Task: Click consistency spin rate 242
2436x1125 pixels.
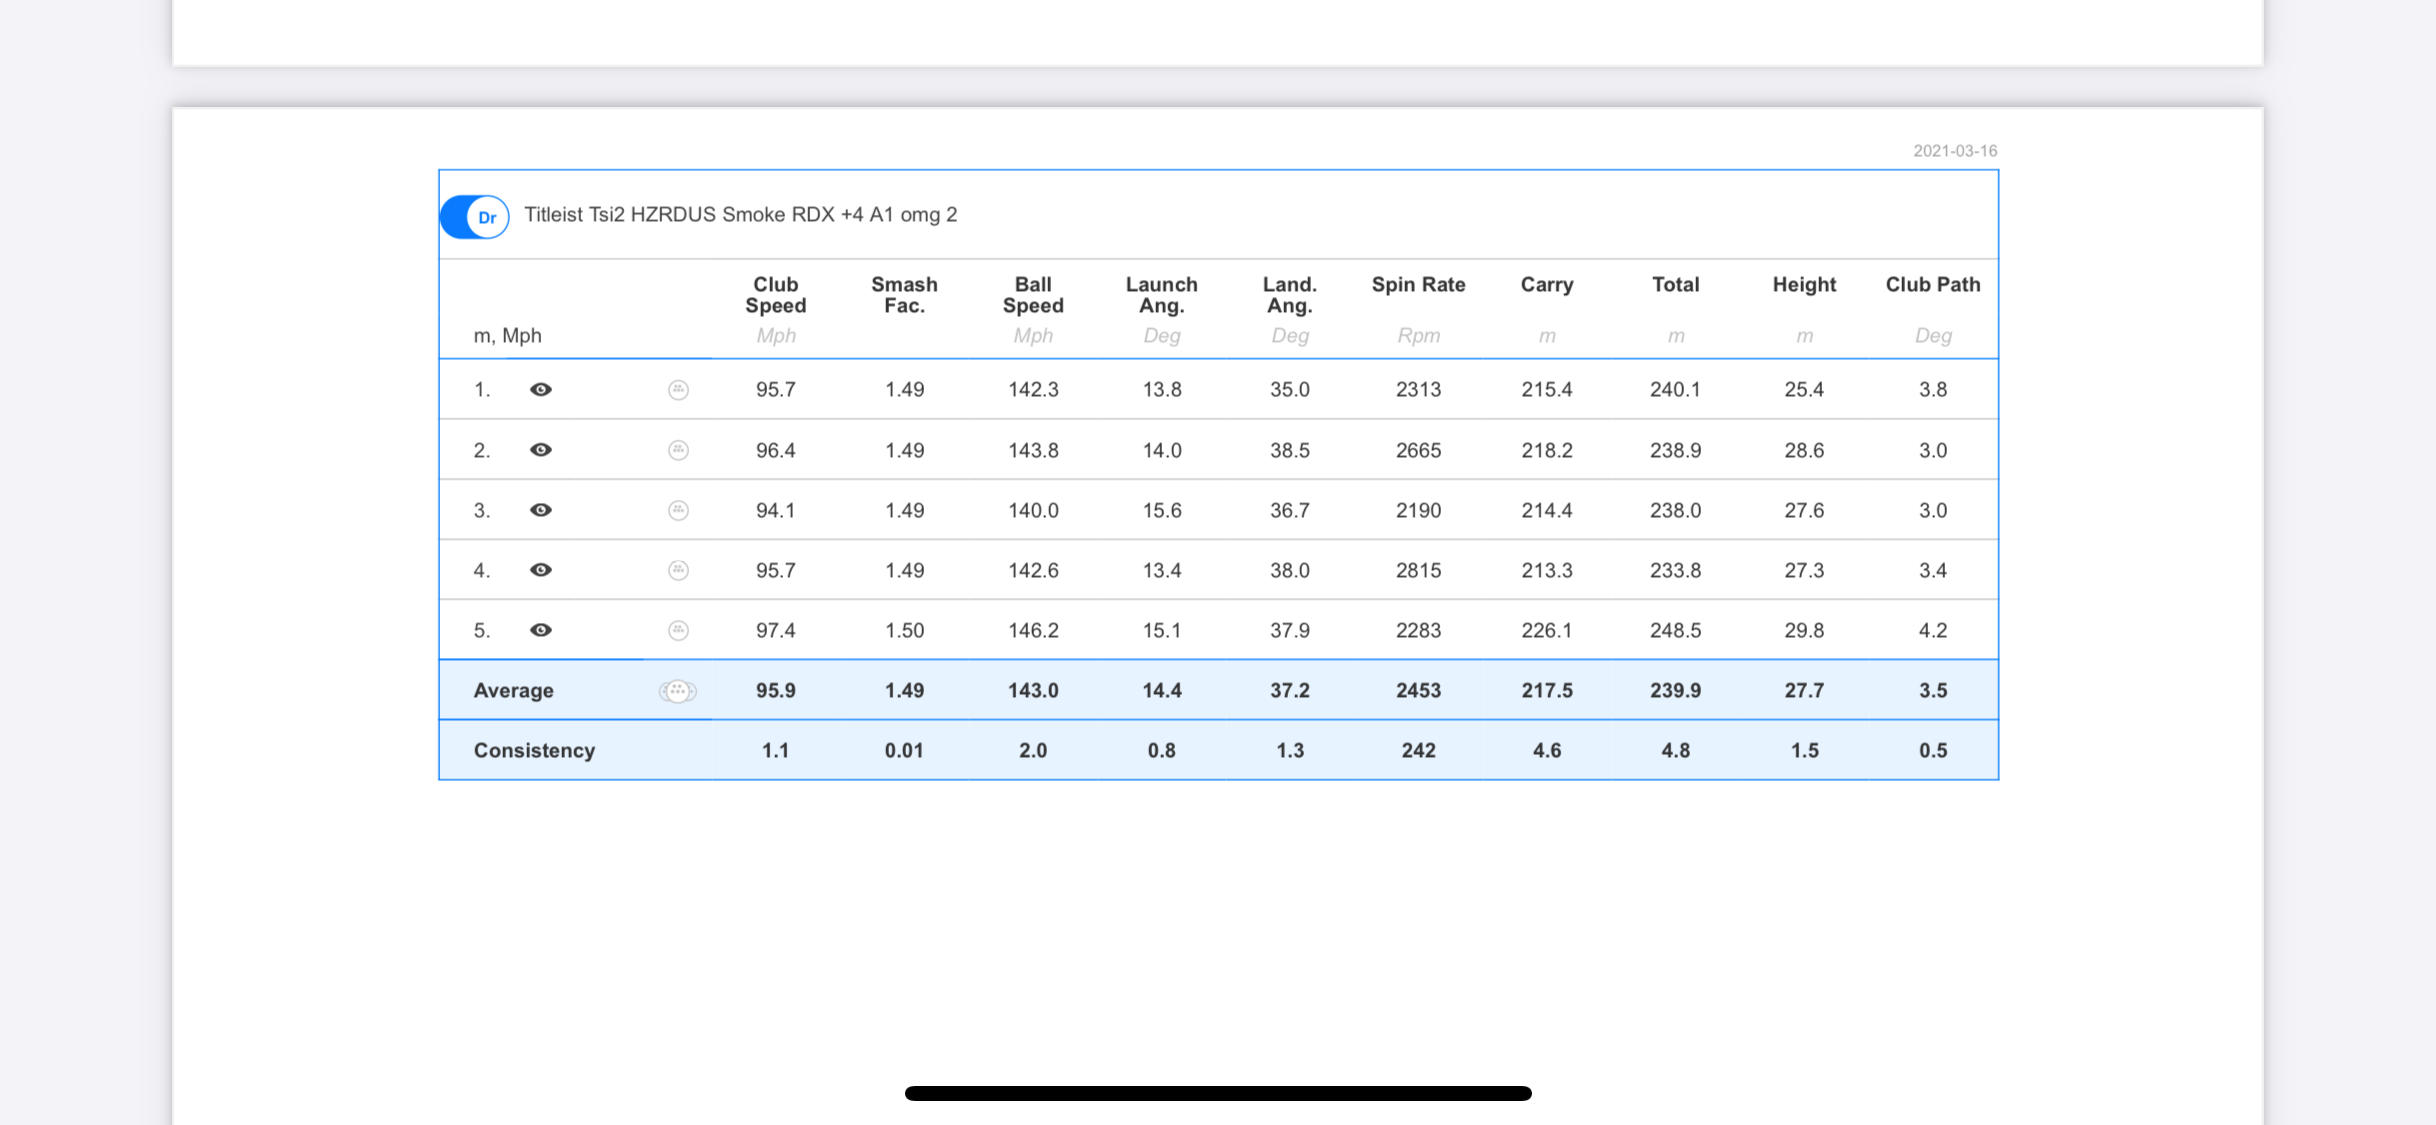Action: click(x=1418, y=750)
